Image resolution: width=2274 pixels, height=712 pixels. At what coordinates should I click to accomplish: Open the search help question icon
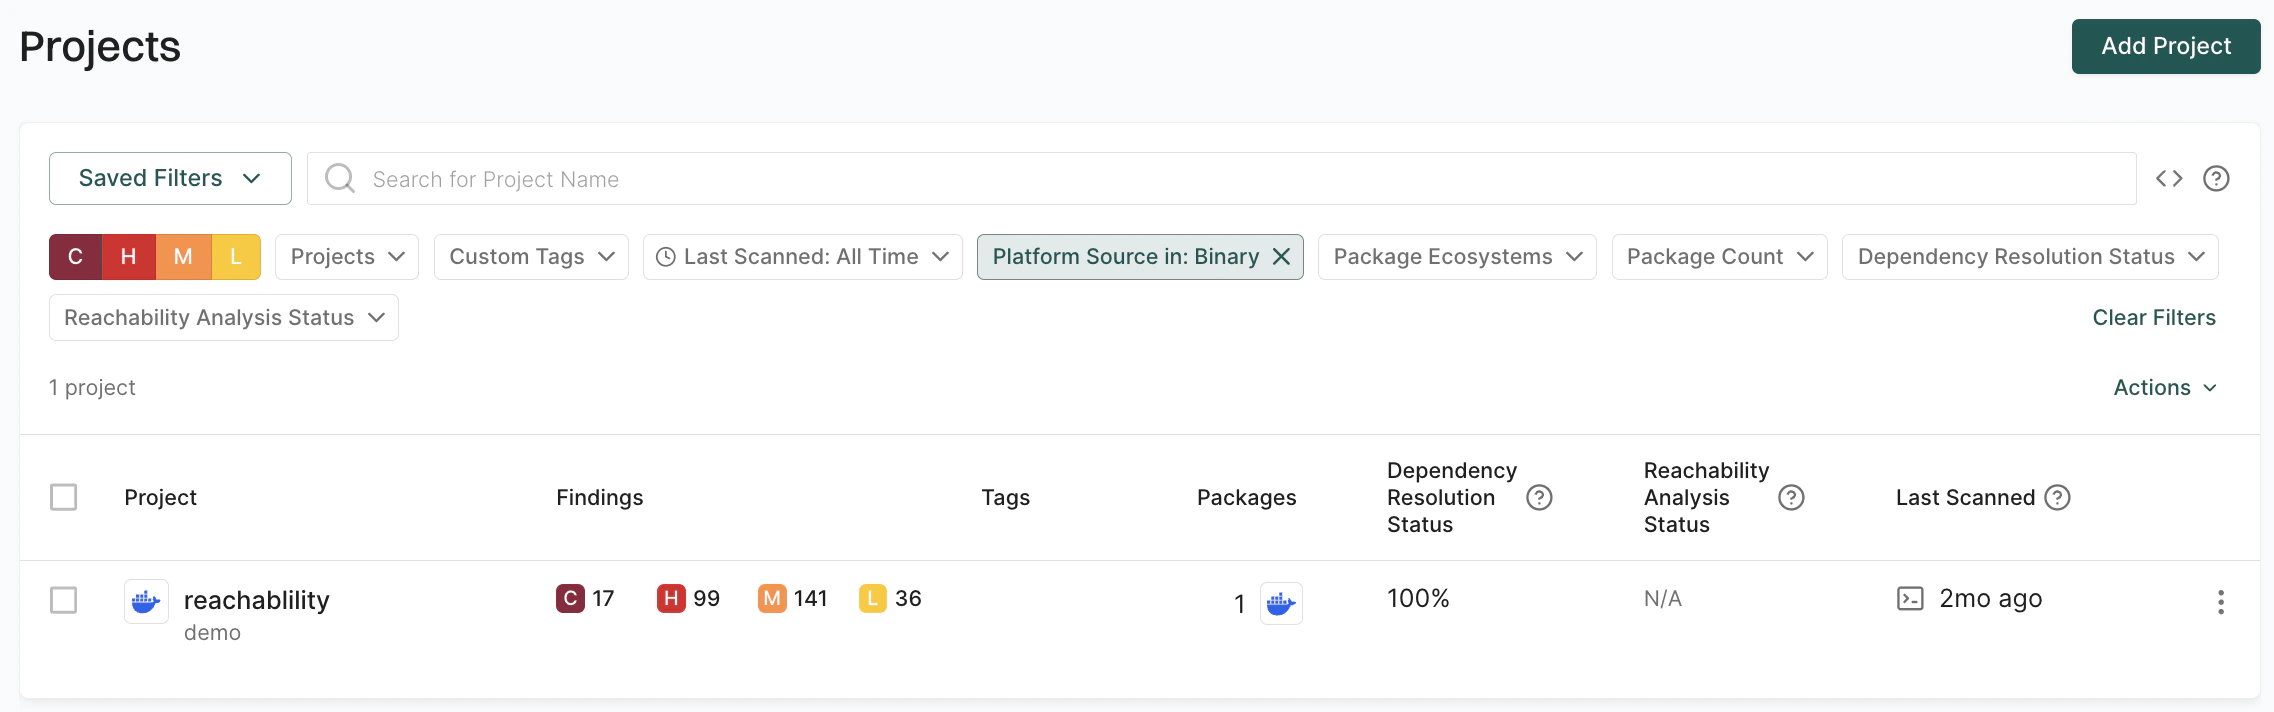click(2216, 178)
